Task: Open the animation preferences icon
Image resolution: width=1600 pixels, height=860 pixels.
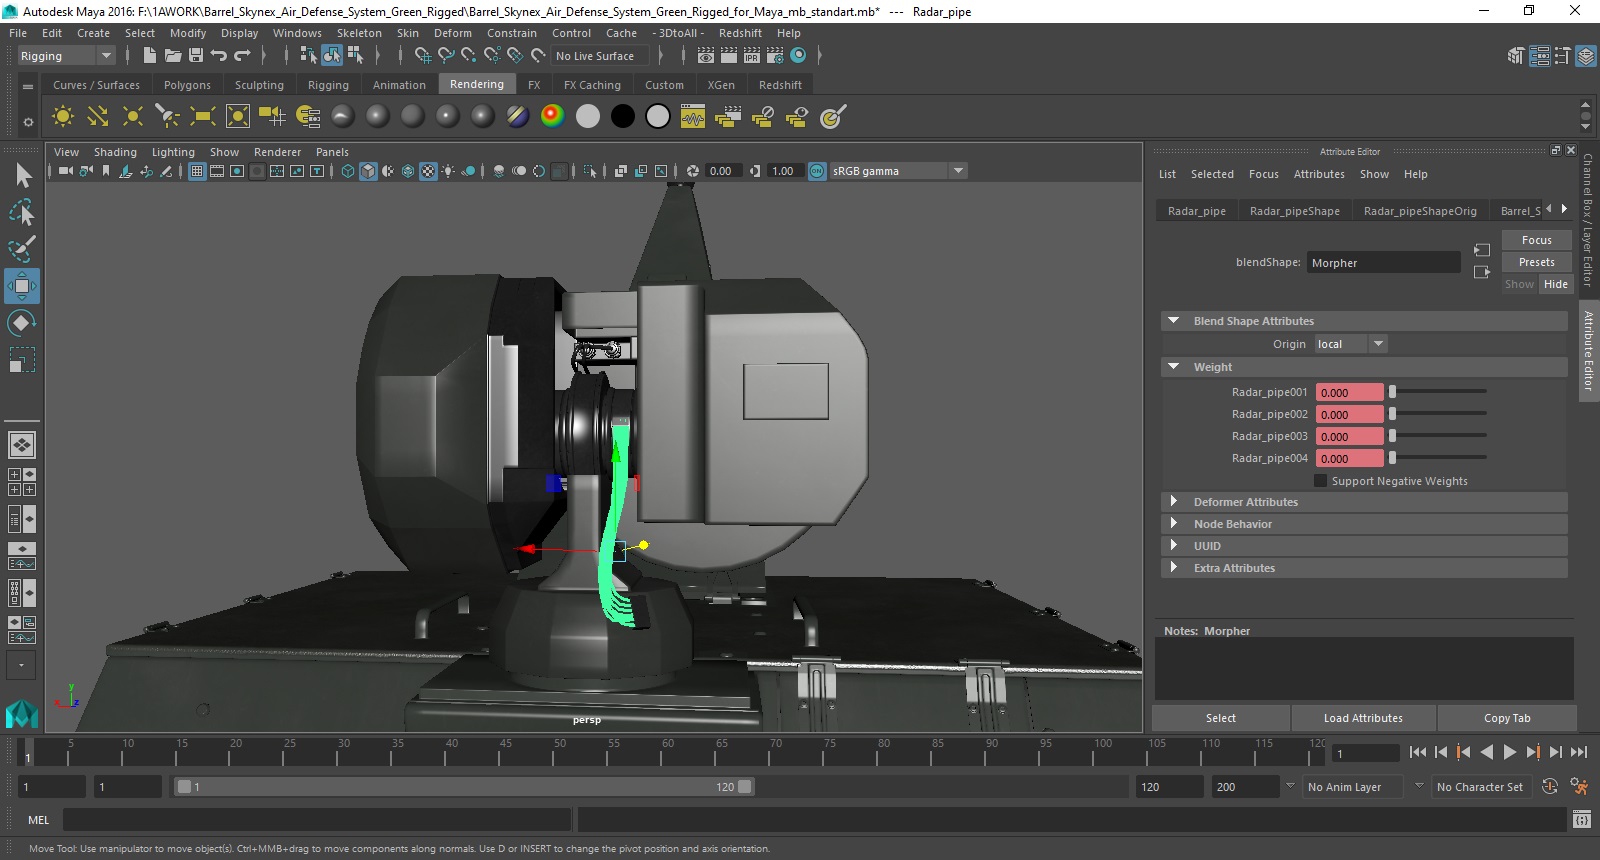Action: point(1579,787)
